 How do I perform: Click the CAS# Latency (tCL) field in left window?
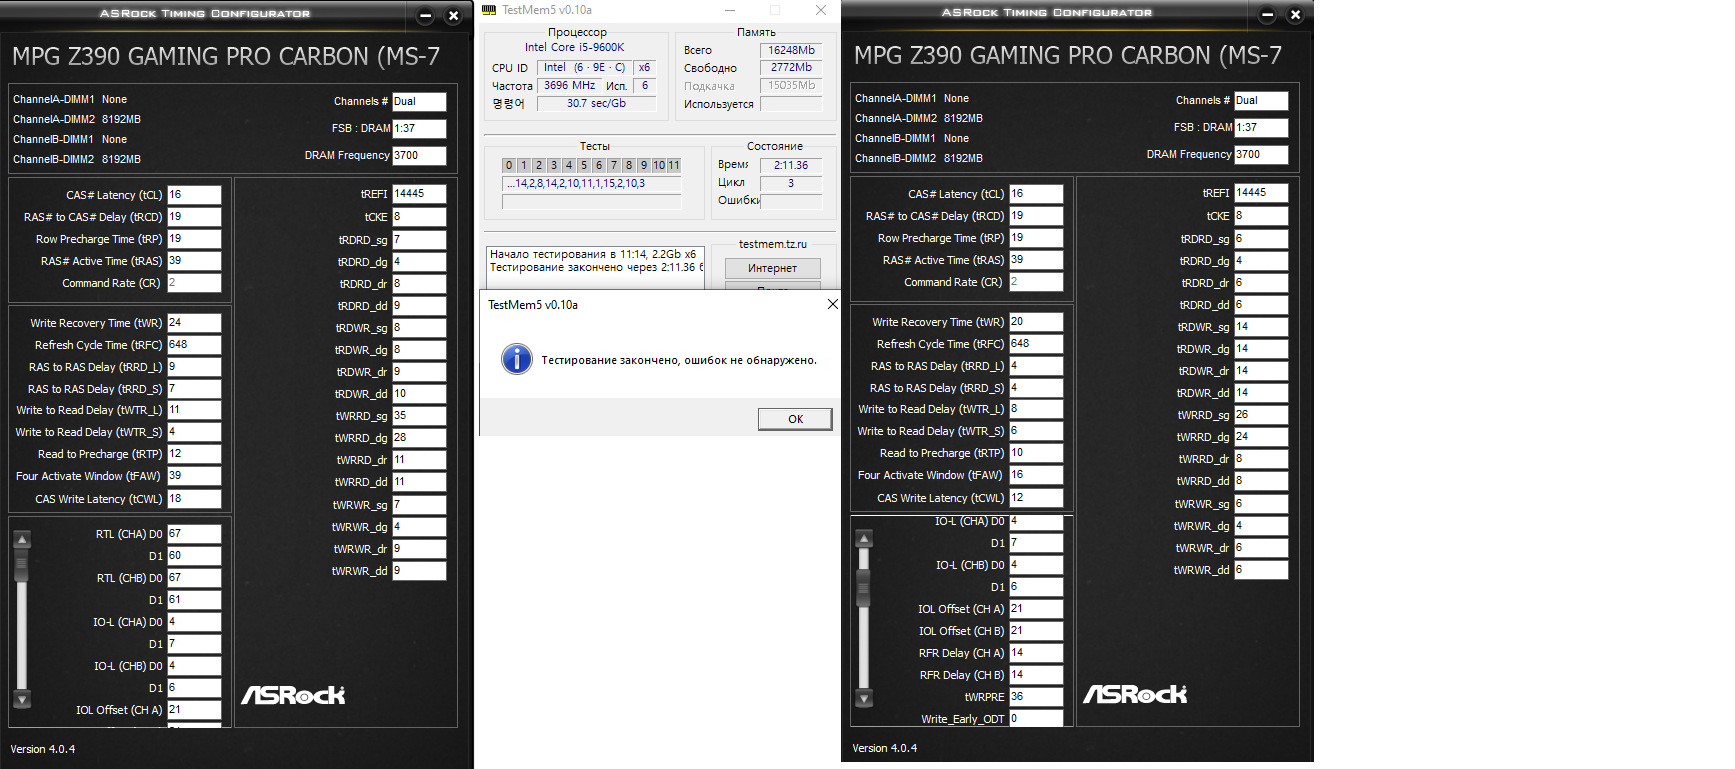194,195
